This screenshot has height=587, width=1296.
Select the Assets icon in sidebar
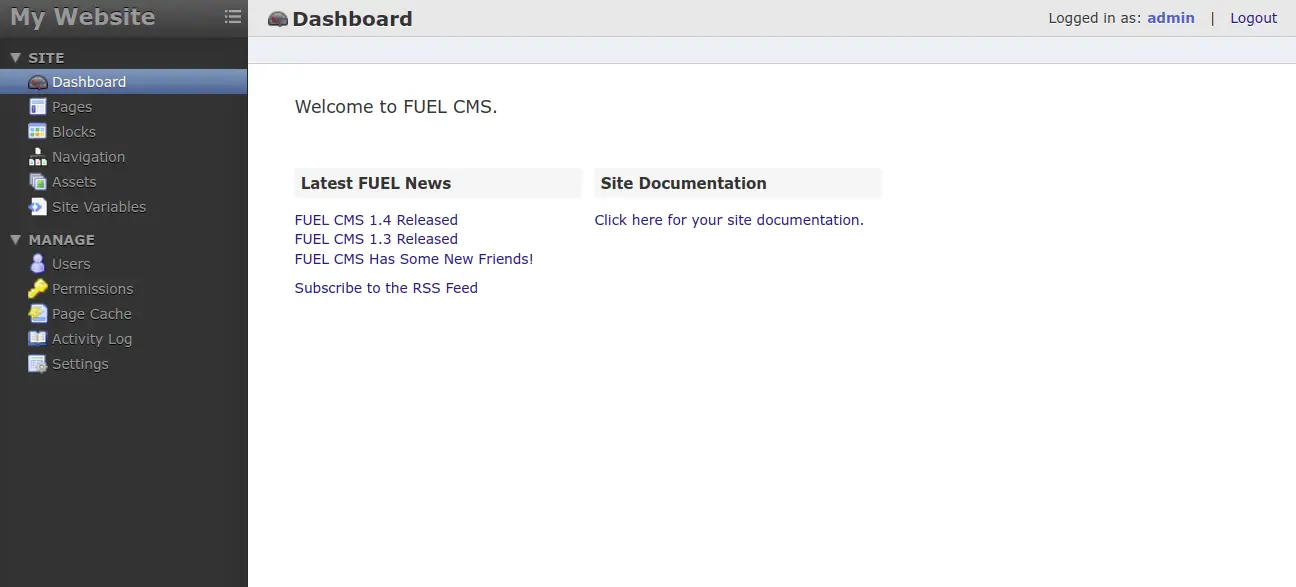point(36,181)
